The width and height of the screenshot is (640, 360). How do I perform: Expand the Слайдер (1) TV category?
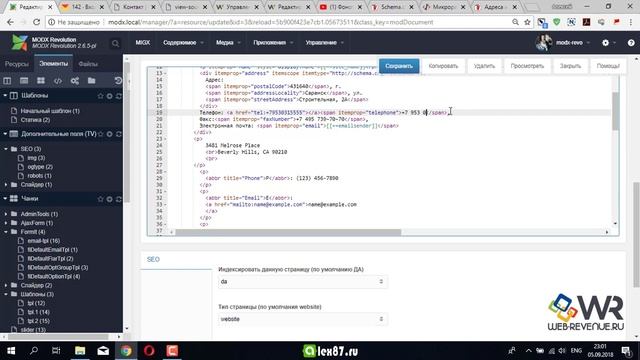pyautogui.click(x=6, y=184)
